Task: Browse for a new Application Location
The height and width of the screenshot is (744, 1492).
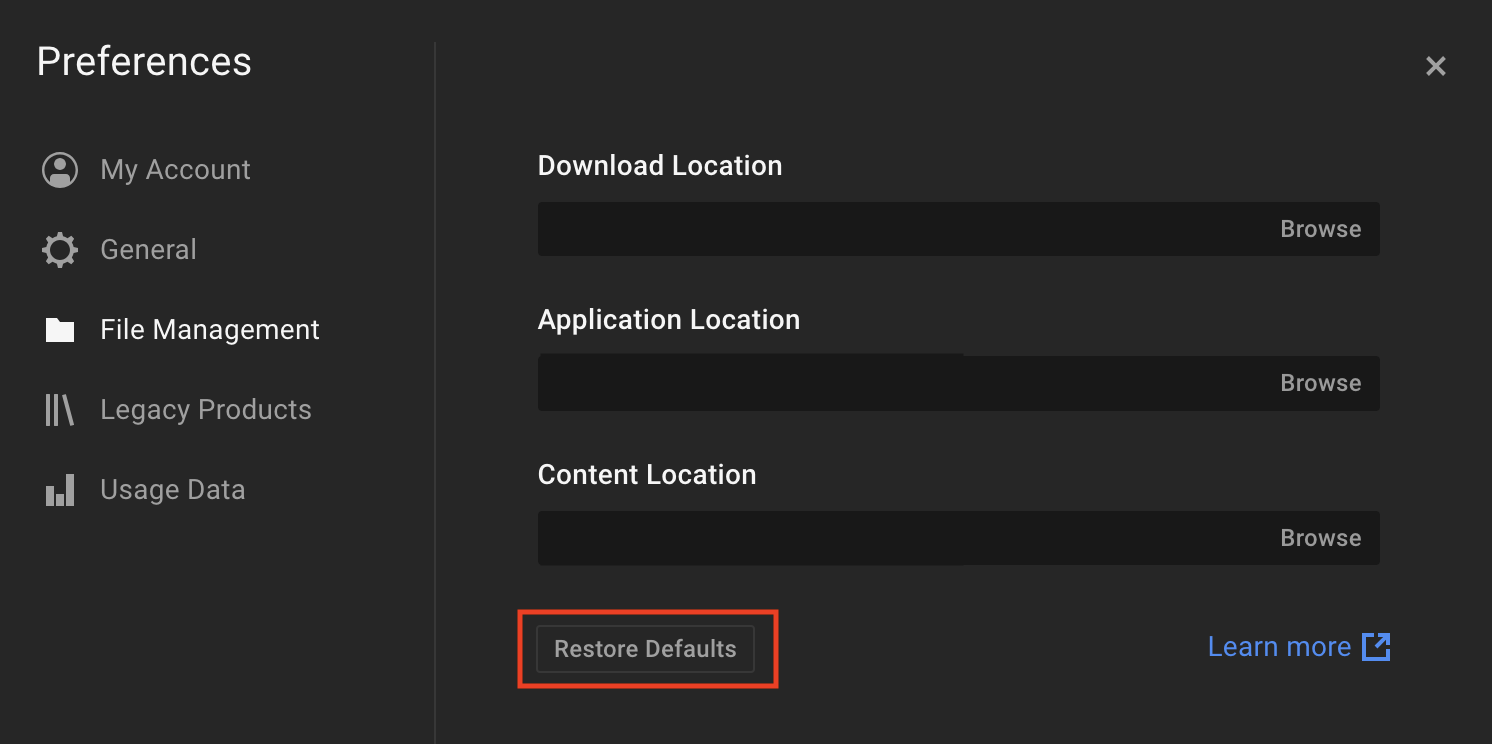Action: (1320, 383)
